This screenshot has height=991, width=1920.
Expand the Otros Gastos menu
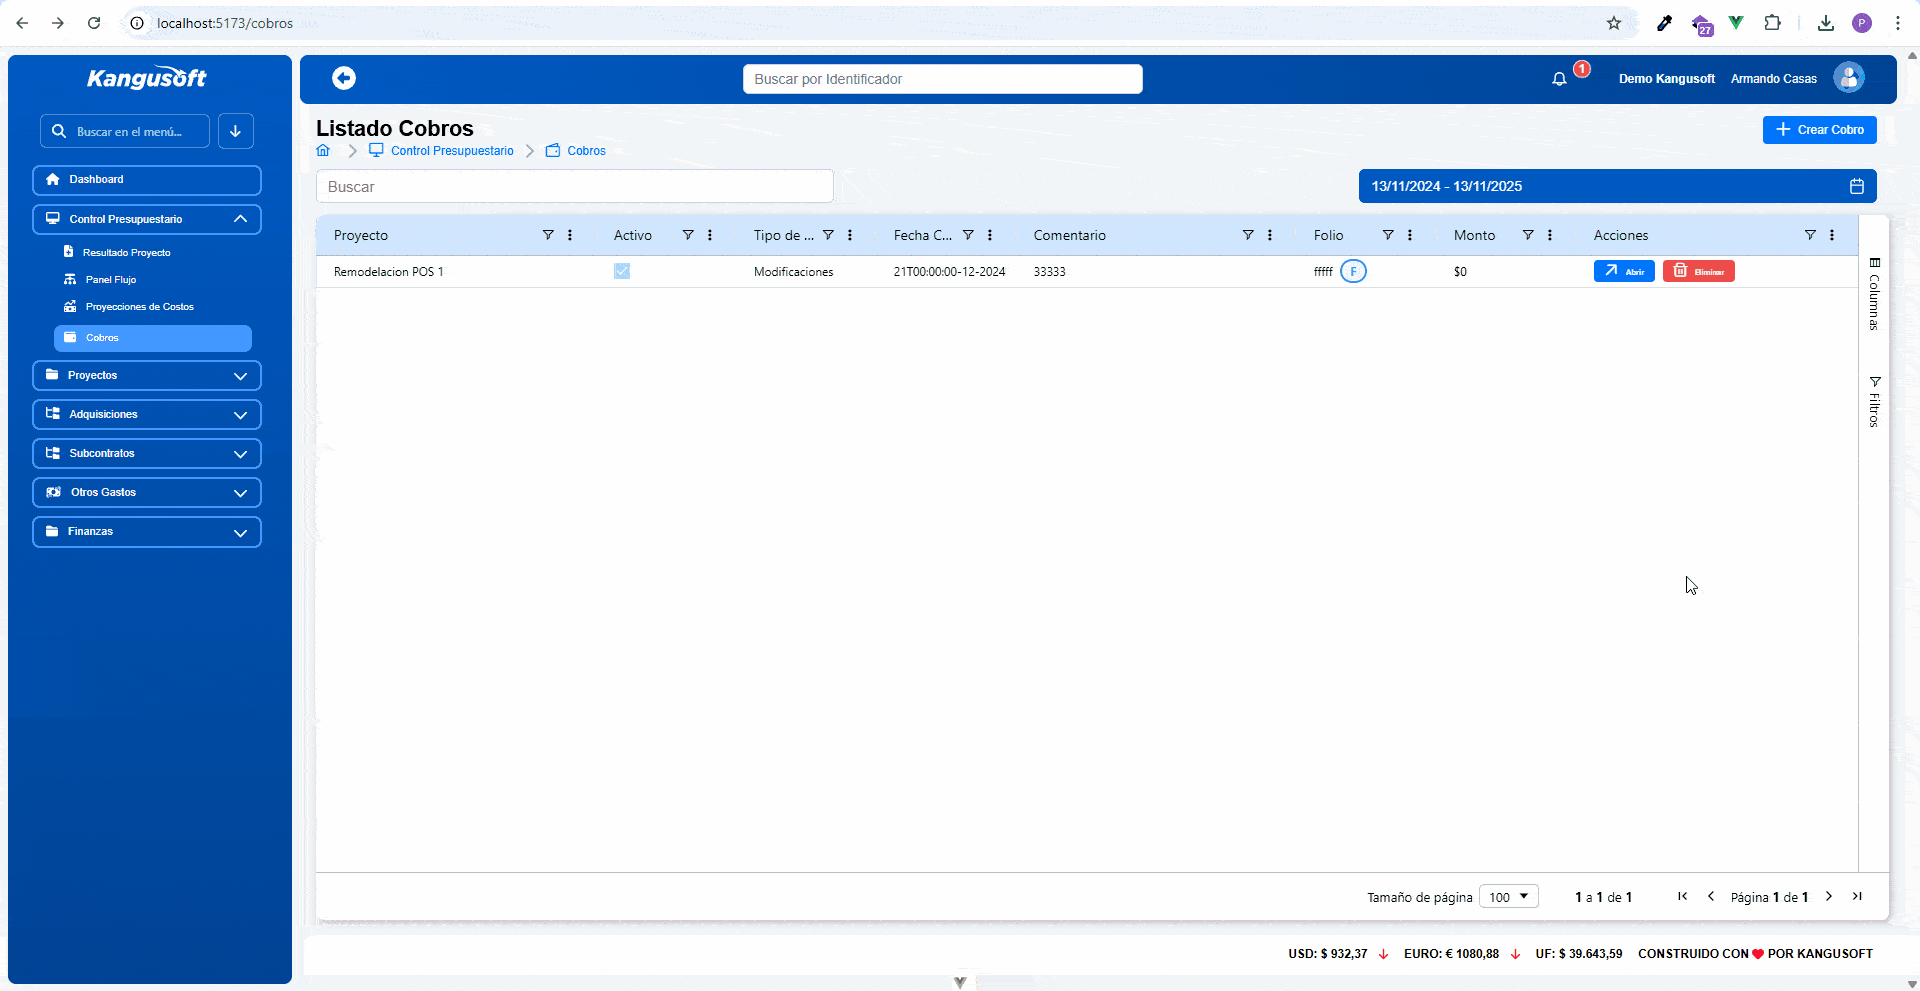click(147, 492)
